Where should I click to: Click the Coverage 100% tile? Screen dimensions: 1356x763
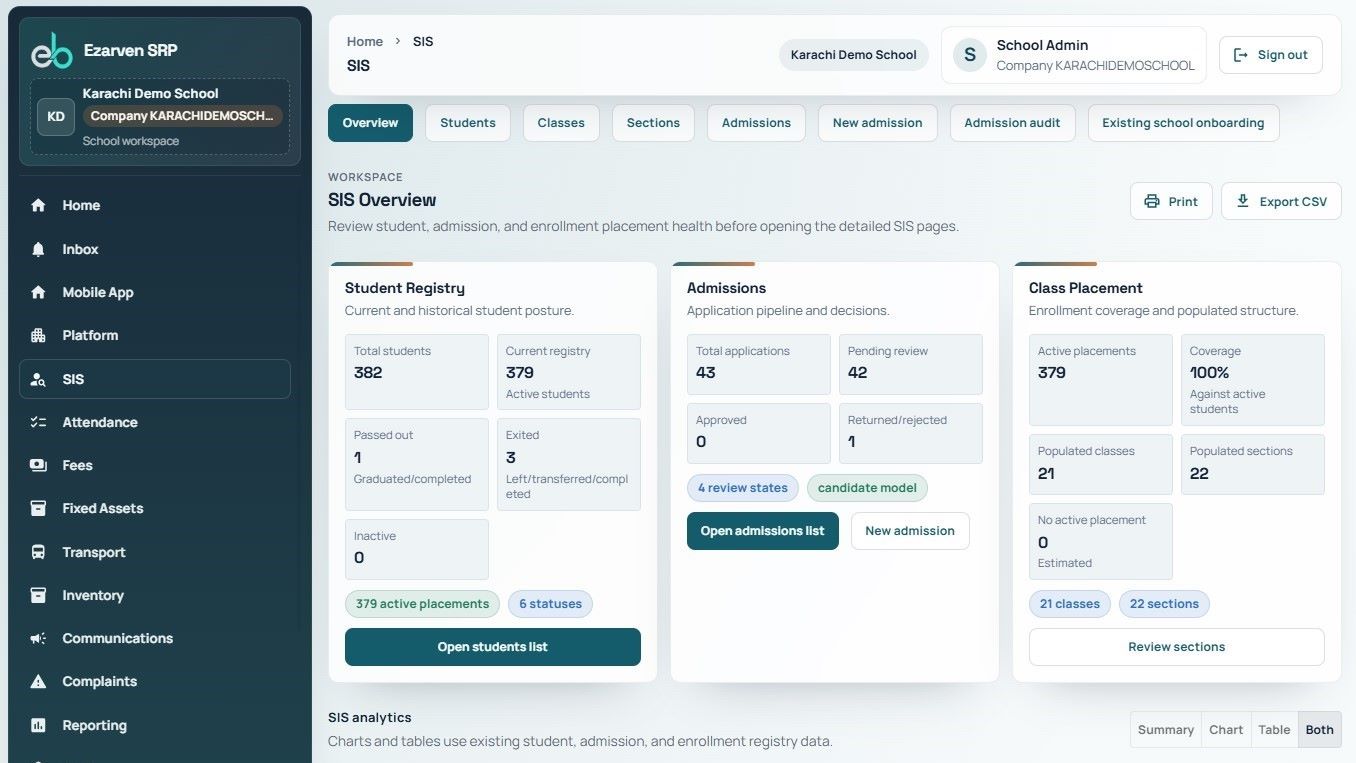(x=1253, y=380)
